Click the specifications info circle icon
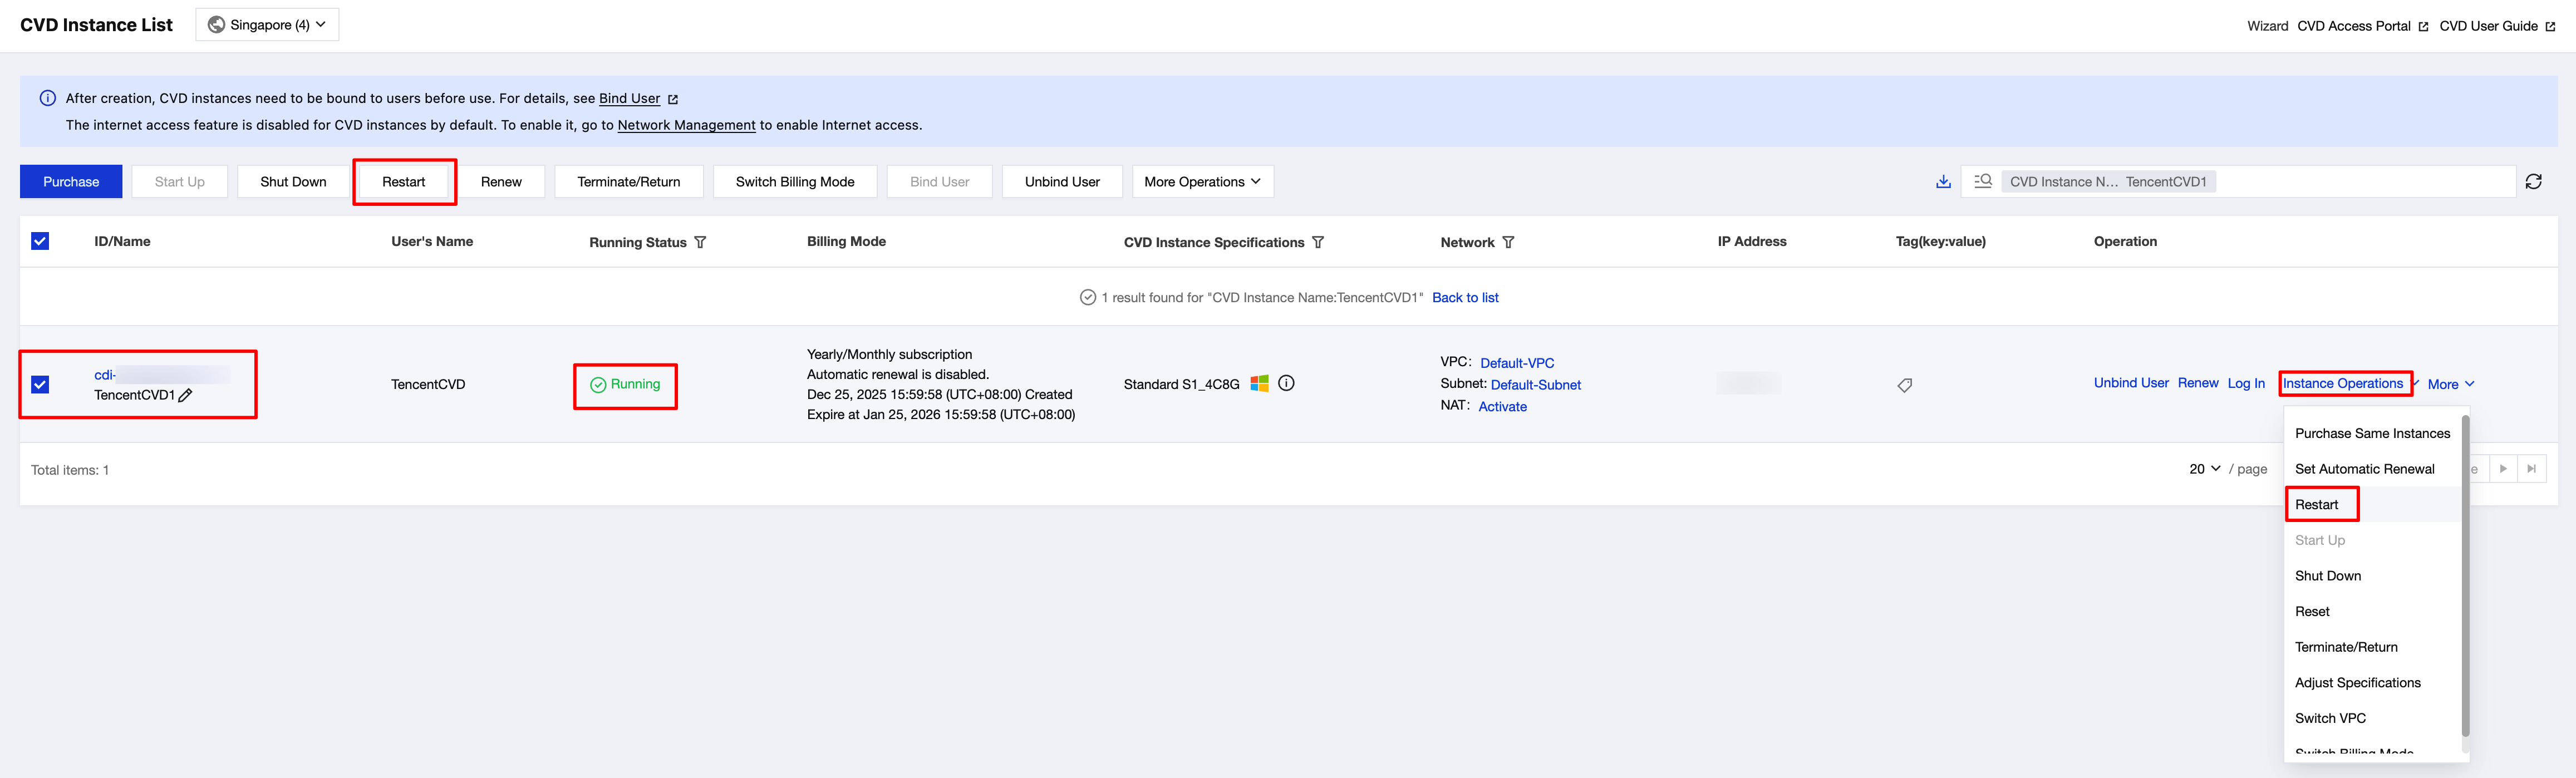The width and height of the screenshot is (2576, 778). 1286,383
